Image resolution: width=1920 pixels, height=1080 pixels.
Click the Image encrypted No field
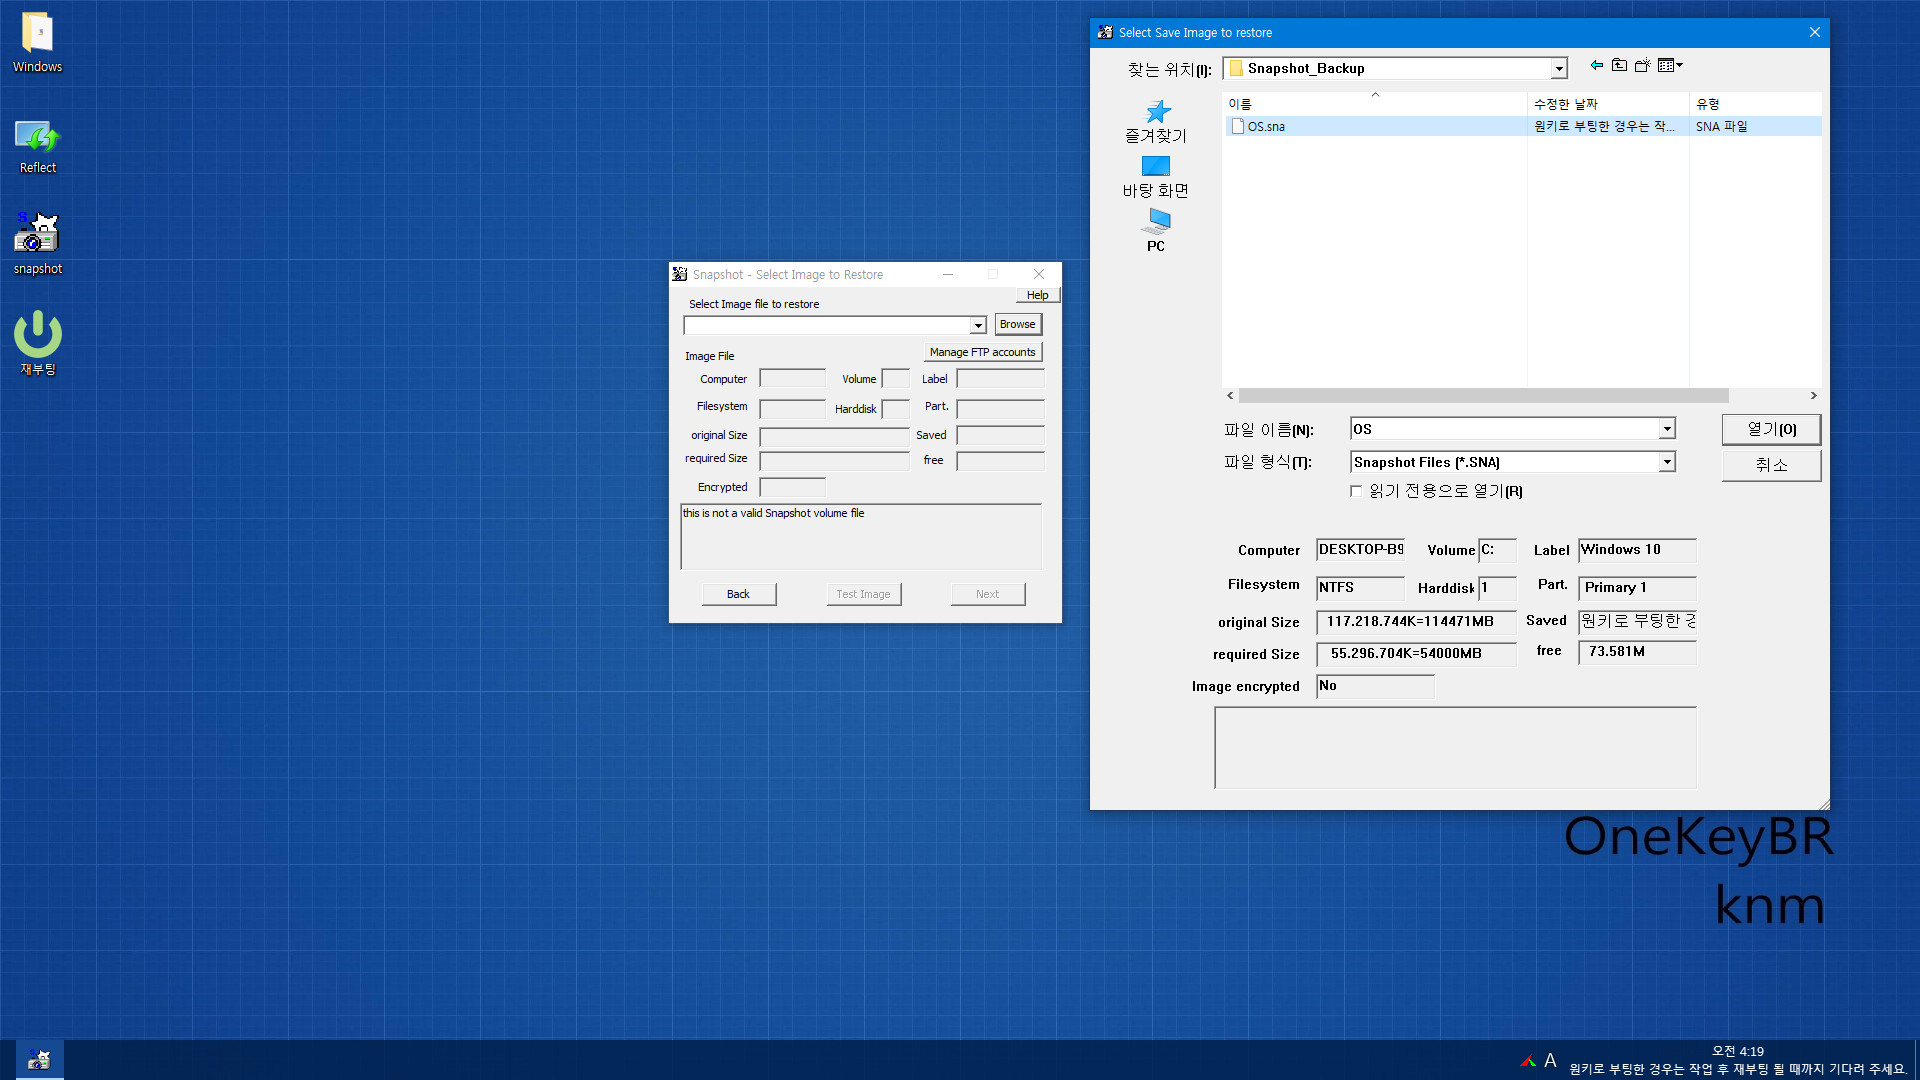click(x=1375, y=686)
